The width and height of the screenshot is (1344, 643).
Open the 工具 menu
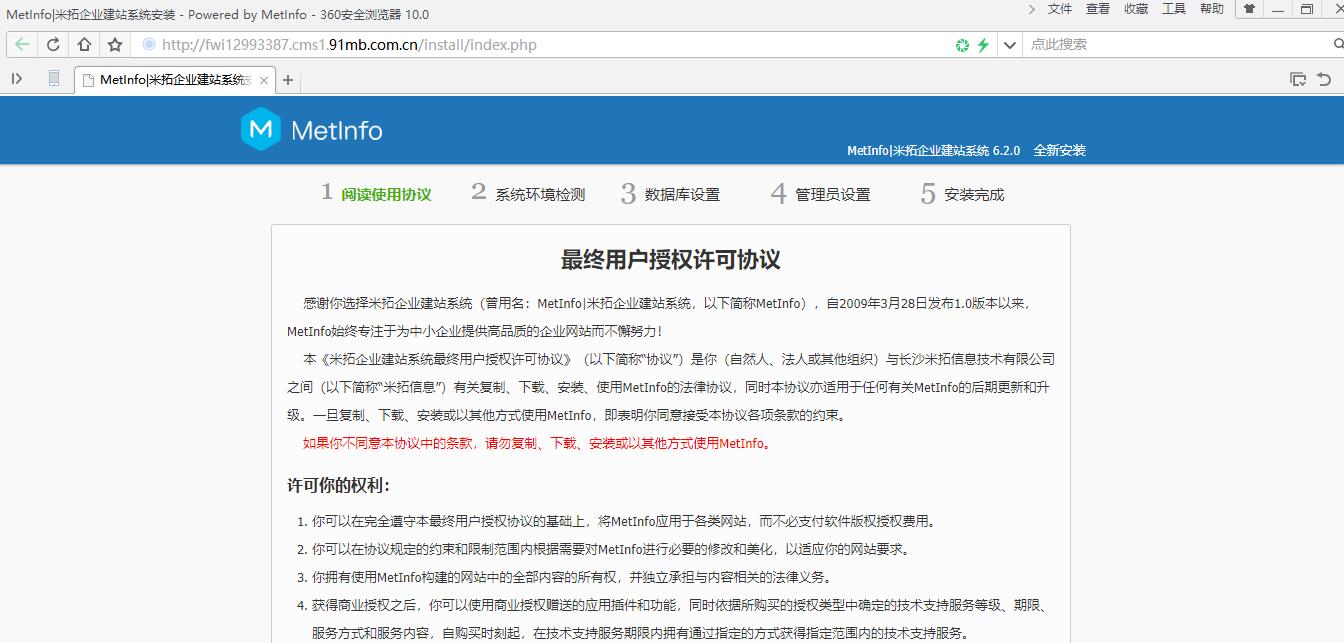[x=1174, y=9]
